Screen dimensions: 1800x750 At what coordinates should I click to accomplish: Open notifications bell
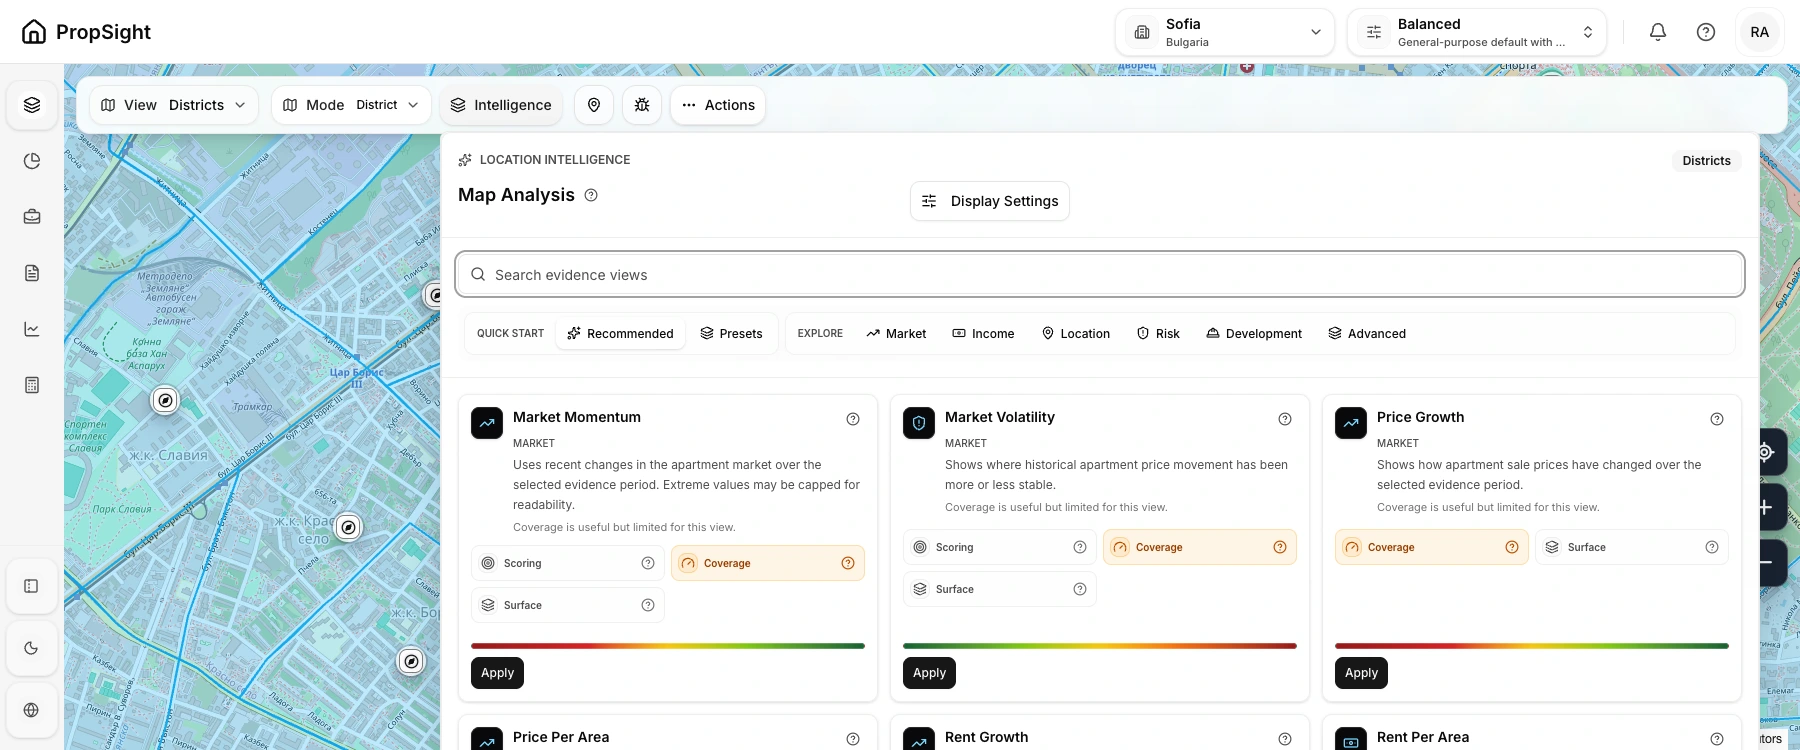1658,32
